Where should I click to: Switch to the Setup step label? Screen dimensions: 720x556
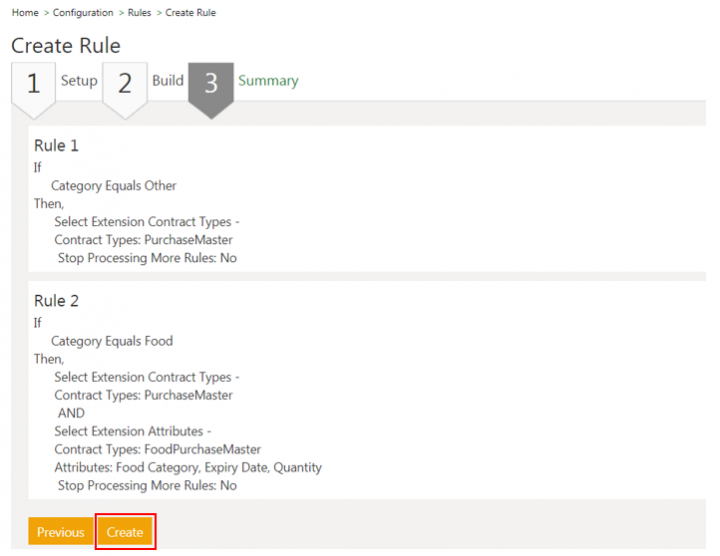coord(79,81)
